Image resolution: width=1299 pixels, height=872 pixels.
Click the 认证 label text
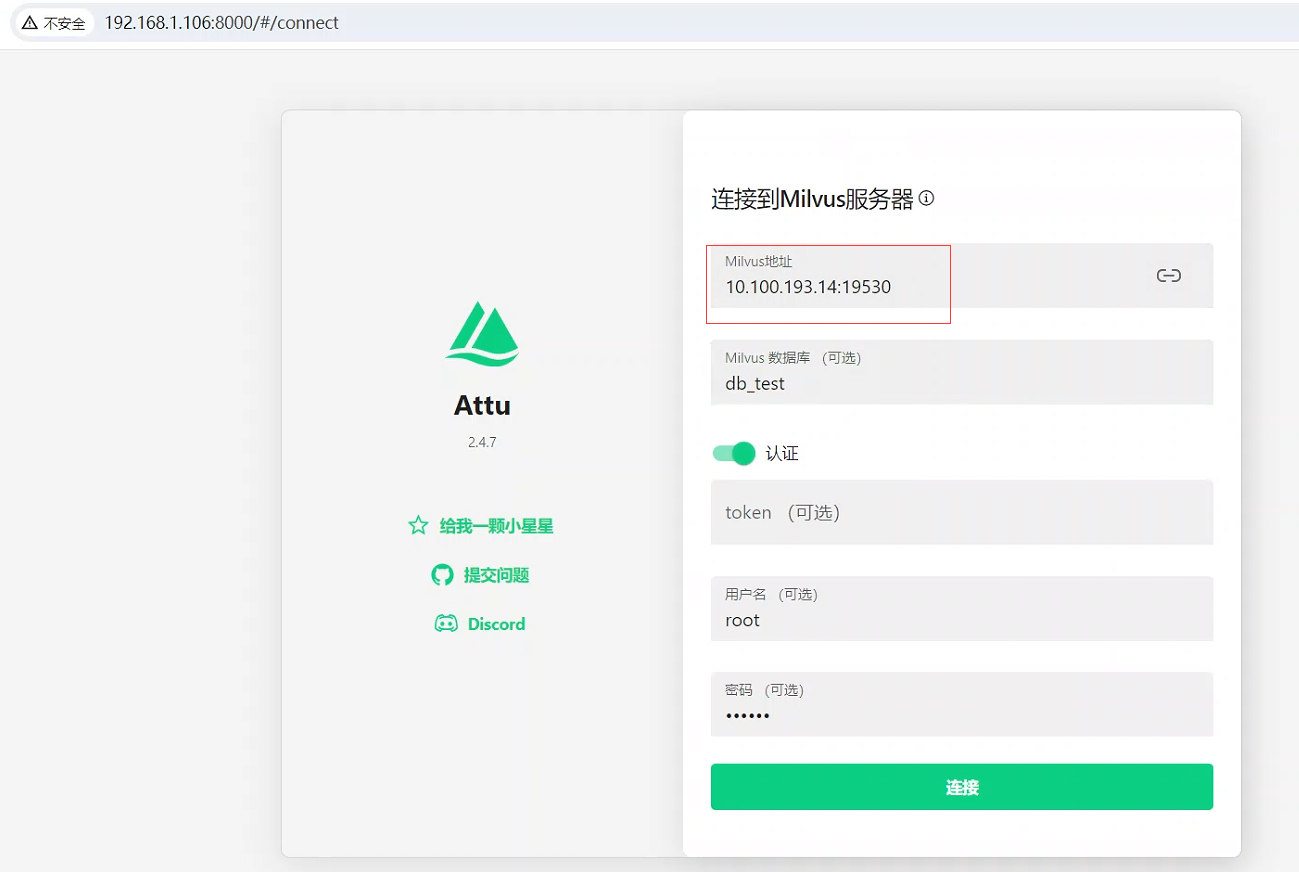click(782, 453)
